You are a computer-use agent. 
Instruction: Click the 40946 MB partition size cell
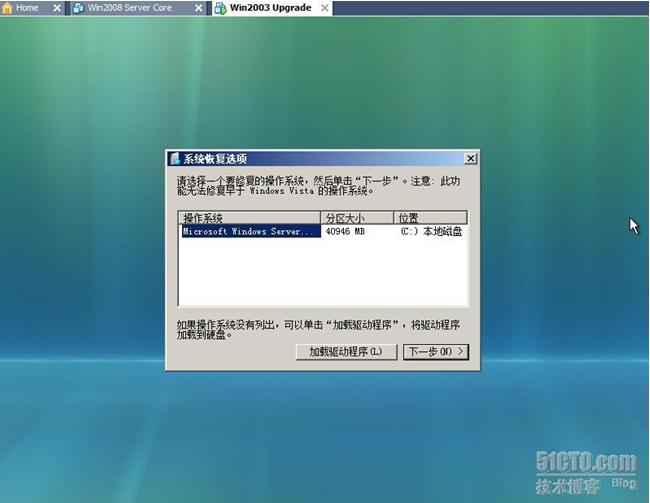347,231
